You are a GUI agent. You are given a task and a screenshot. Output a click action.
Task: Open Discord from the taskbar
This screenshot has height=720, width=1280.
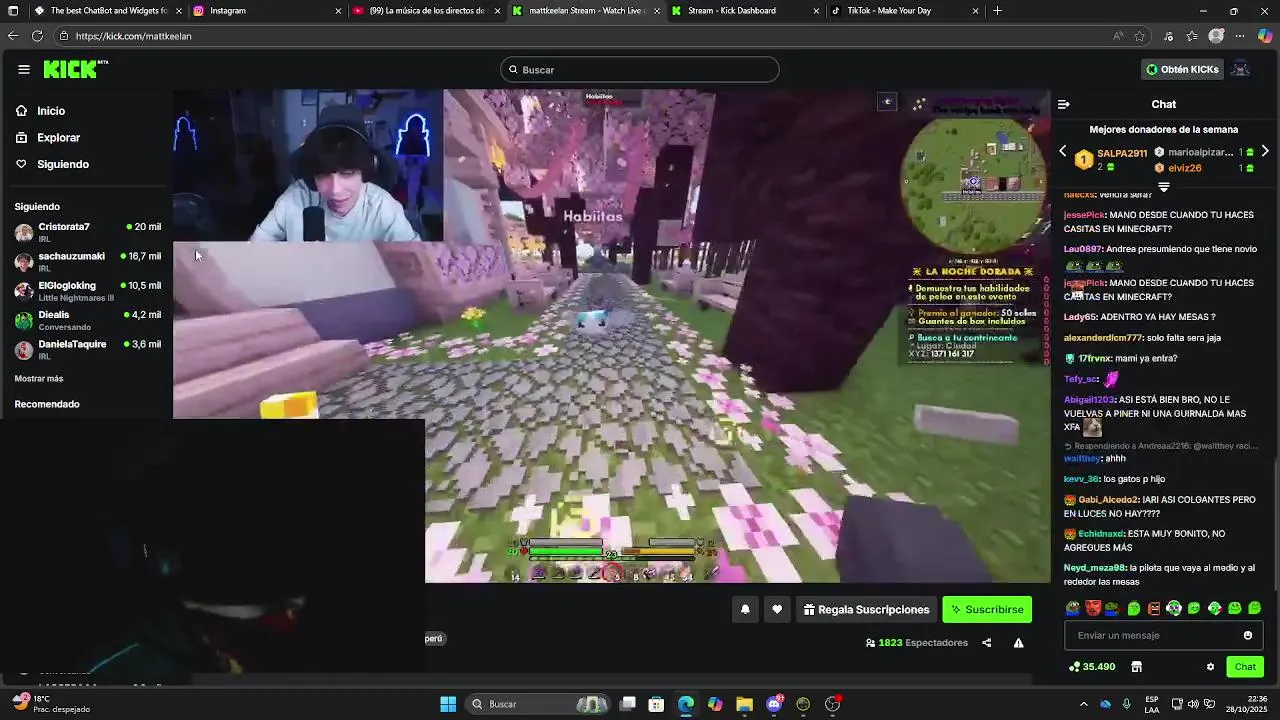(774, 704)
